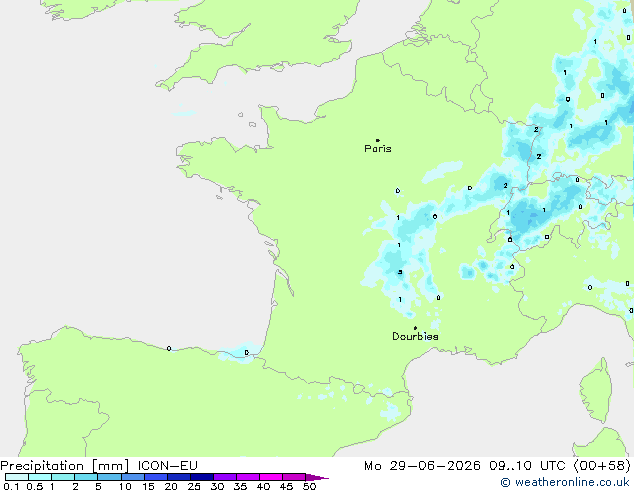Click the legend value '35'
The width and height of the screenshot is (634, 490).
pos(240,486)
